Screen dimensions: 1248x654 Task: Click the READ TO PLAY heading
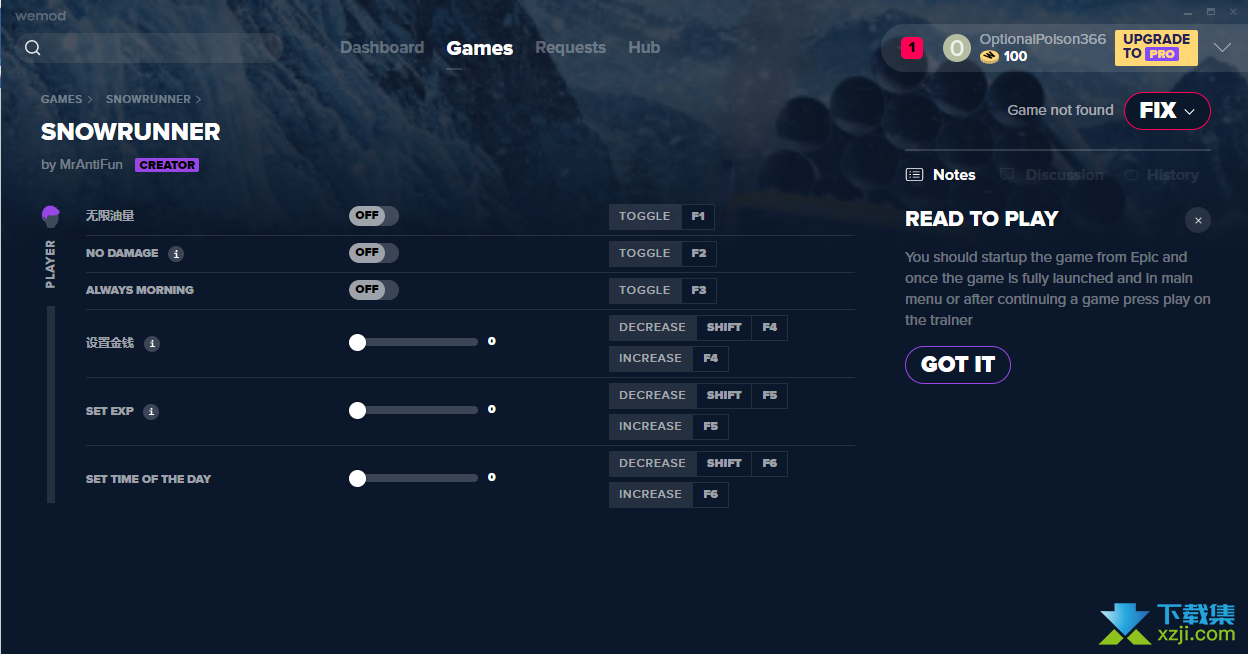982,220
